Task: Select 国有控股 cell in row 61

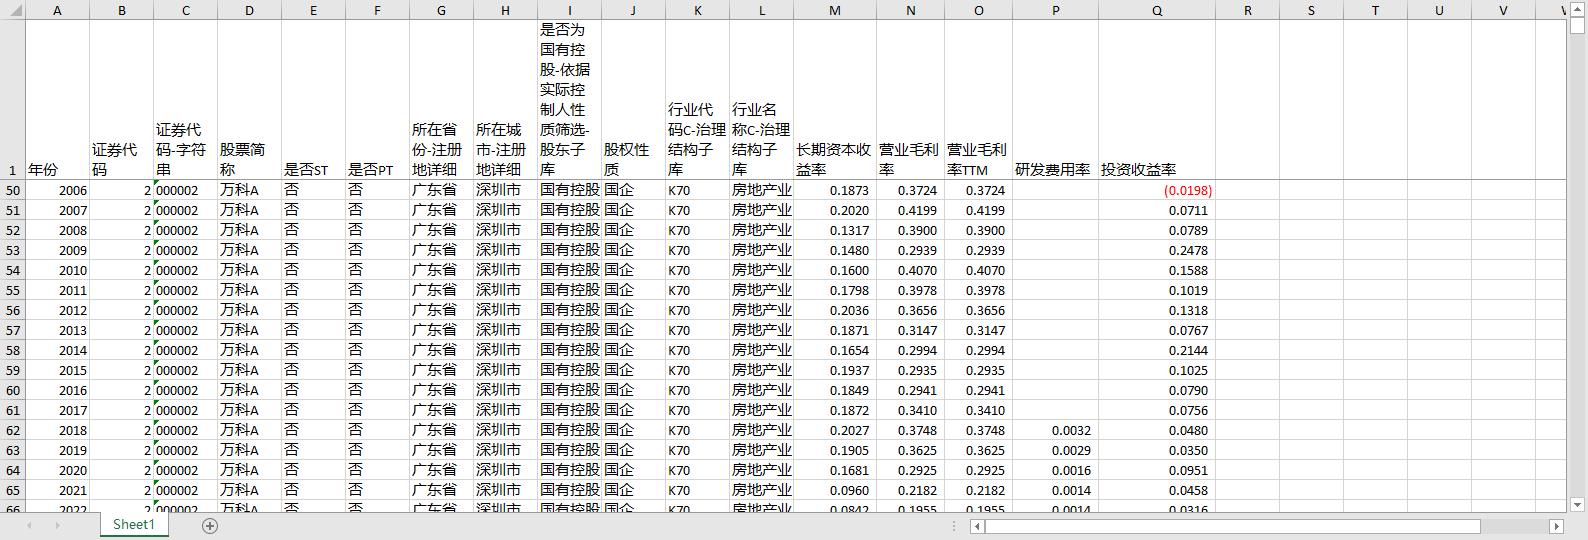Action: coord(569,410)
